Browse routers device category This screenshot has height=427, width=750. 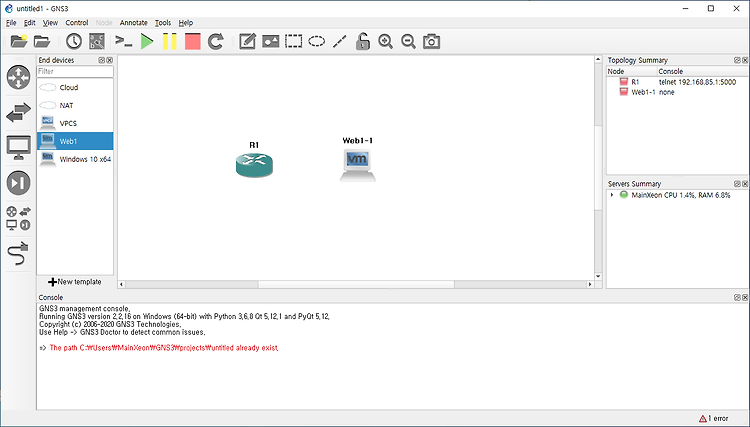click(19, 77)
